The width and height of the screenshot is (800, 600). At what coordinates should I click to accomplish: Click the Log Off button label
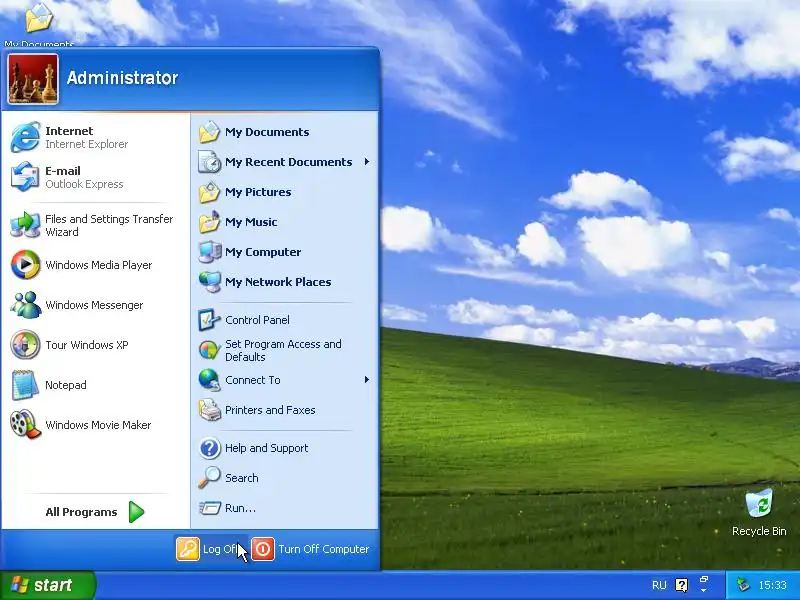pyautogui.click(x=220, y=549)
